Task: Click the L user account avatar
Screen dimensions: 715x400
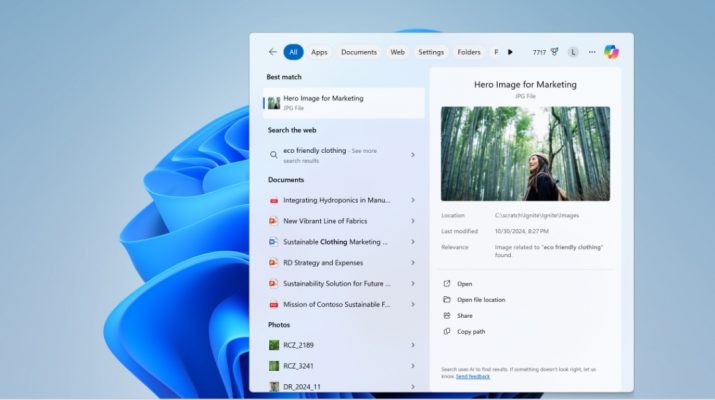Action: (573, 52)
